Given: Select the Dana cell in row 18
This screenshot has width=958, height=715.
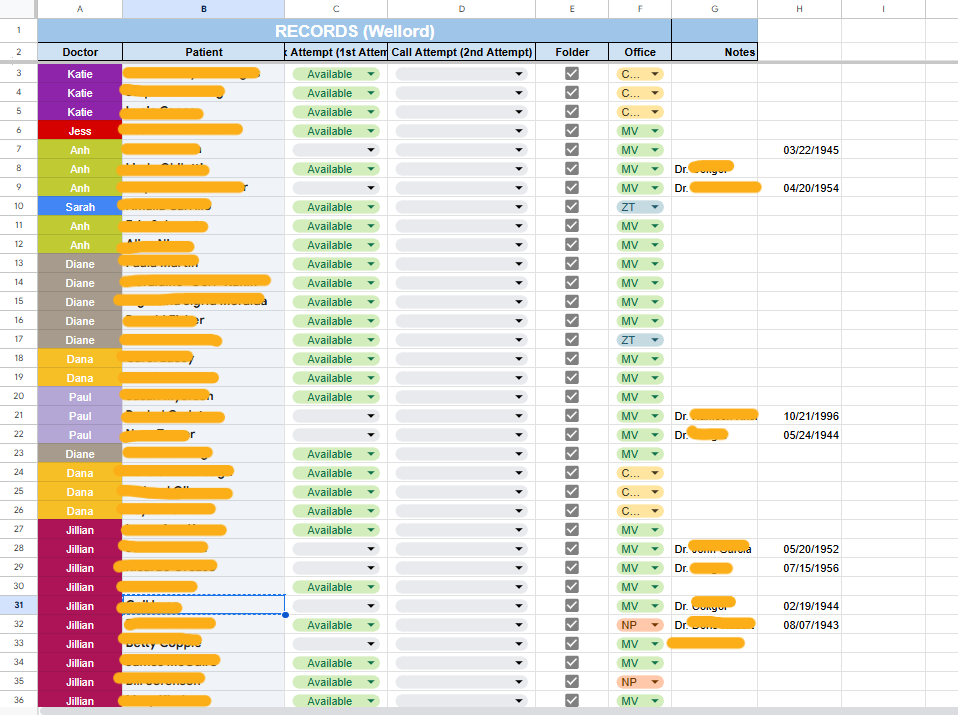Looking at the screenshot, I should coord(80,359).
